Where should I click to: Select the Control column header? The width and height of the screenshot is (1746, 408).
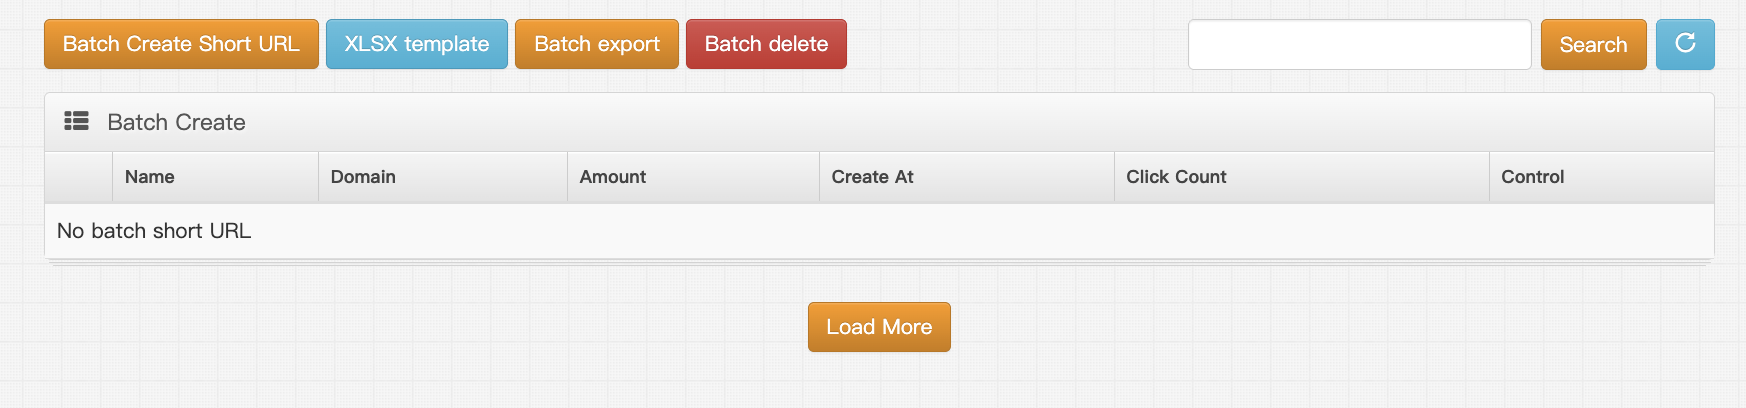coord(1532,177)
